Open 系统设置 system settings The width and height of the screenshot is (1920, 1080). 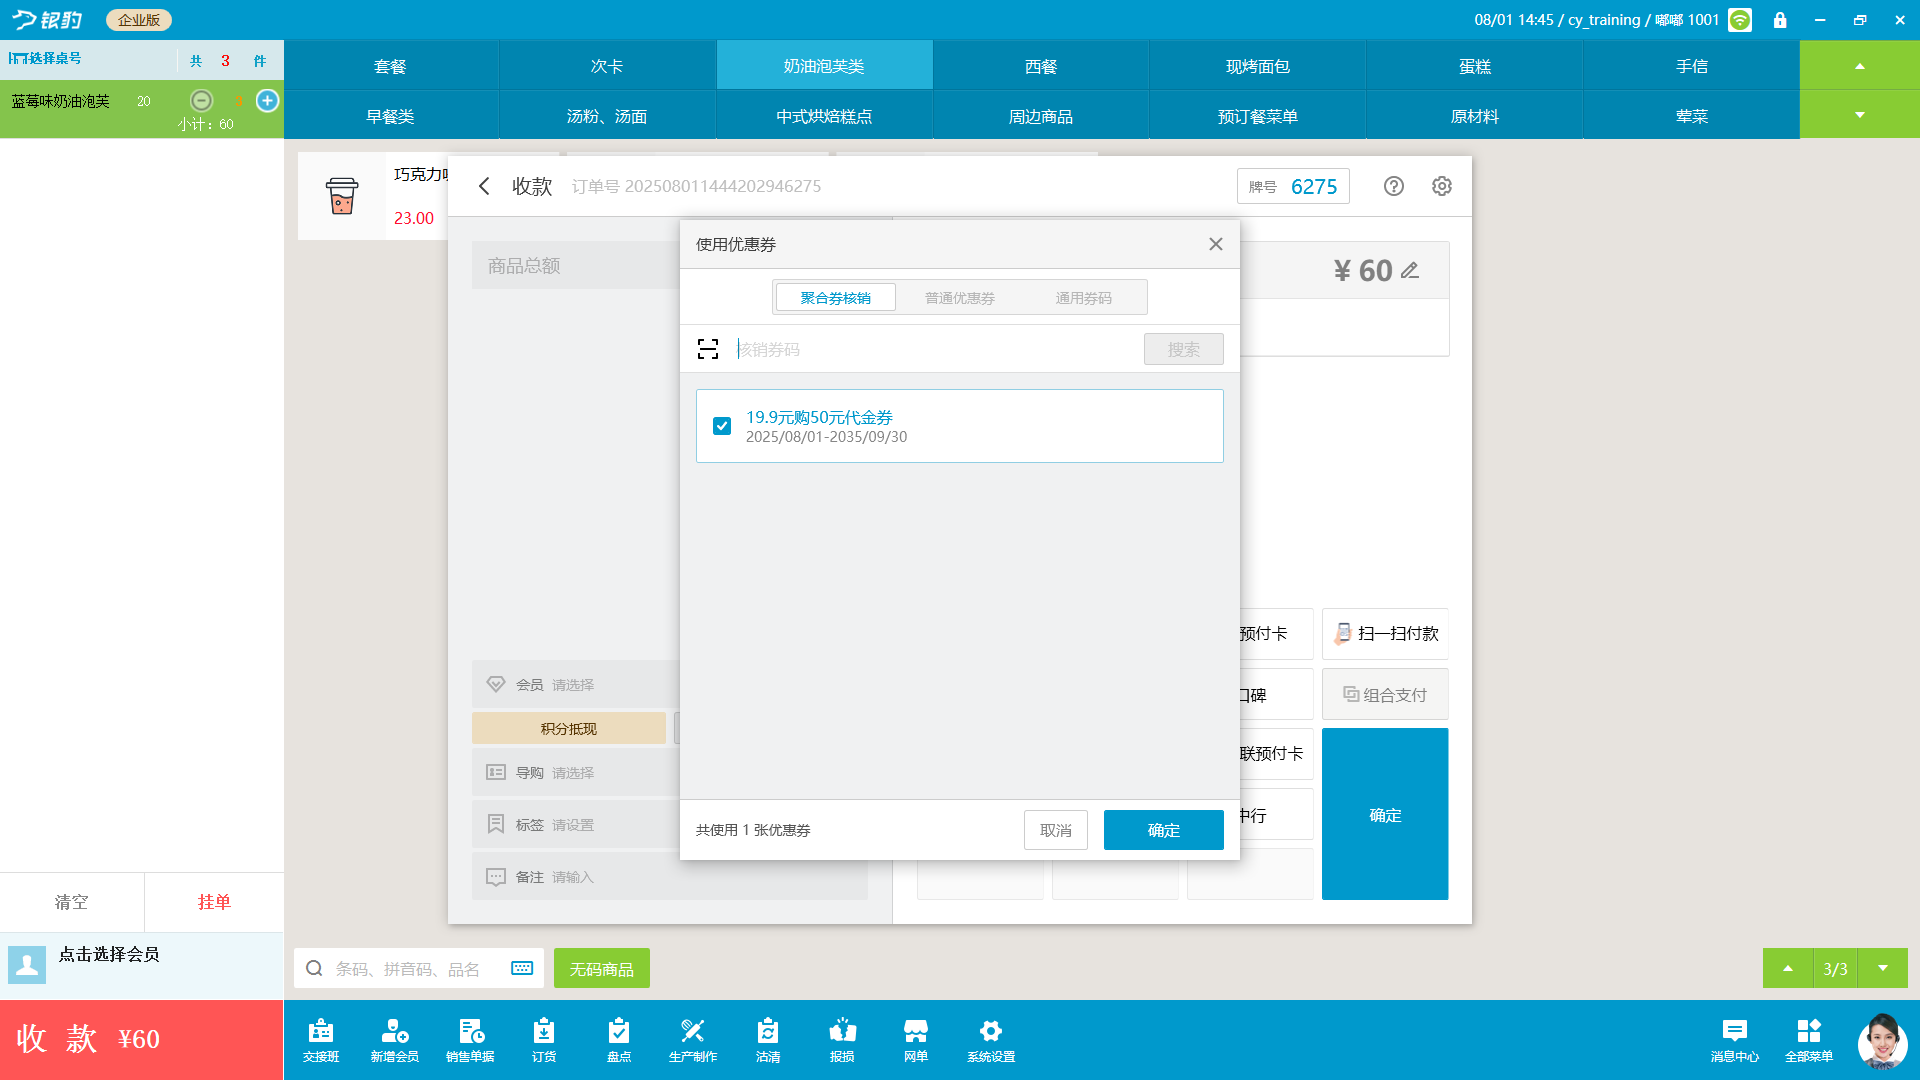(x=991, y=1040)
